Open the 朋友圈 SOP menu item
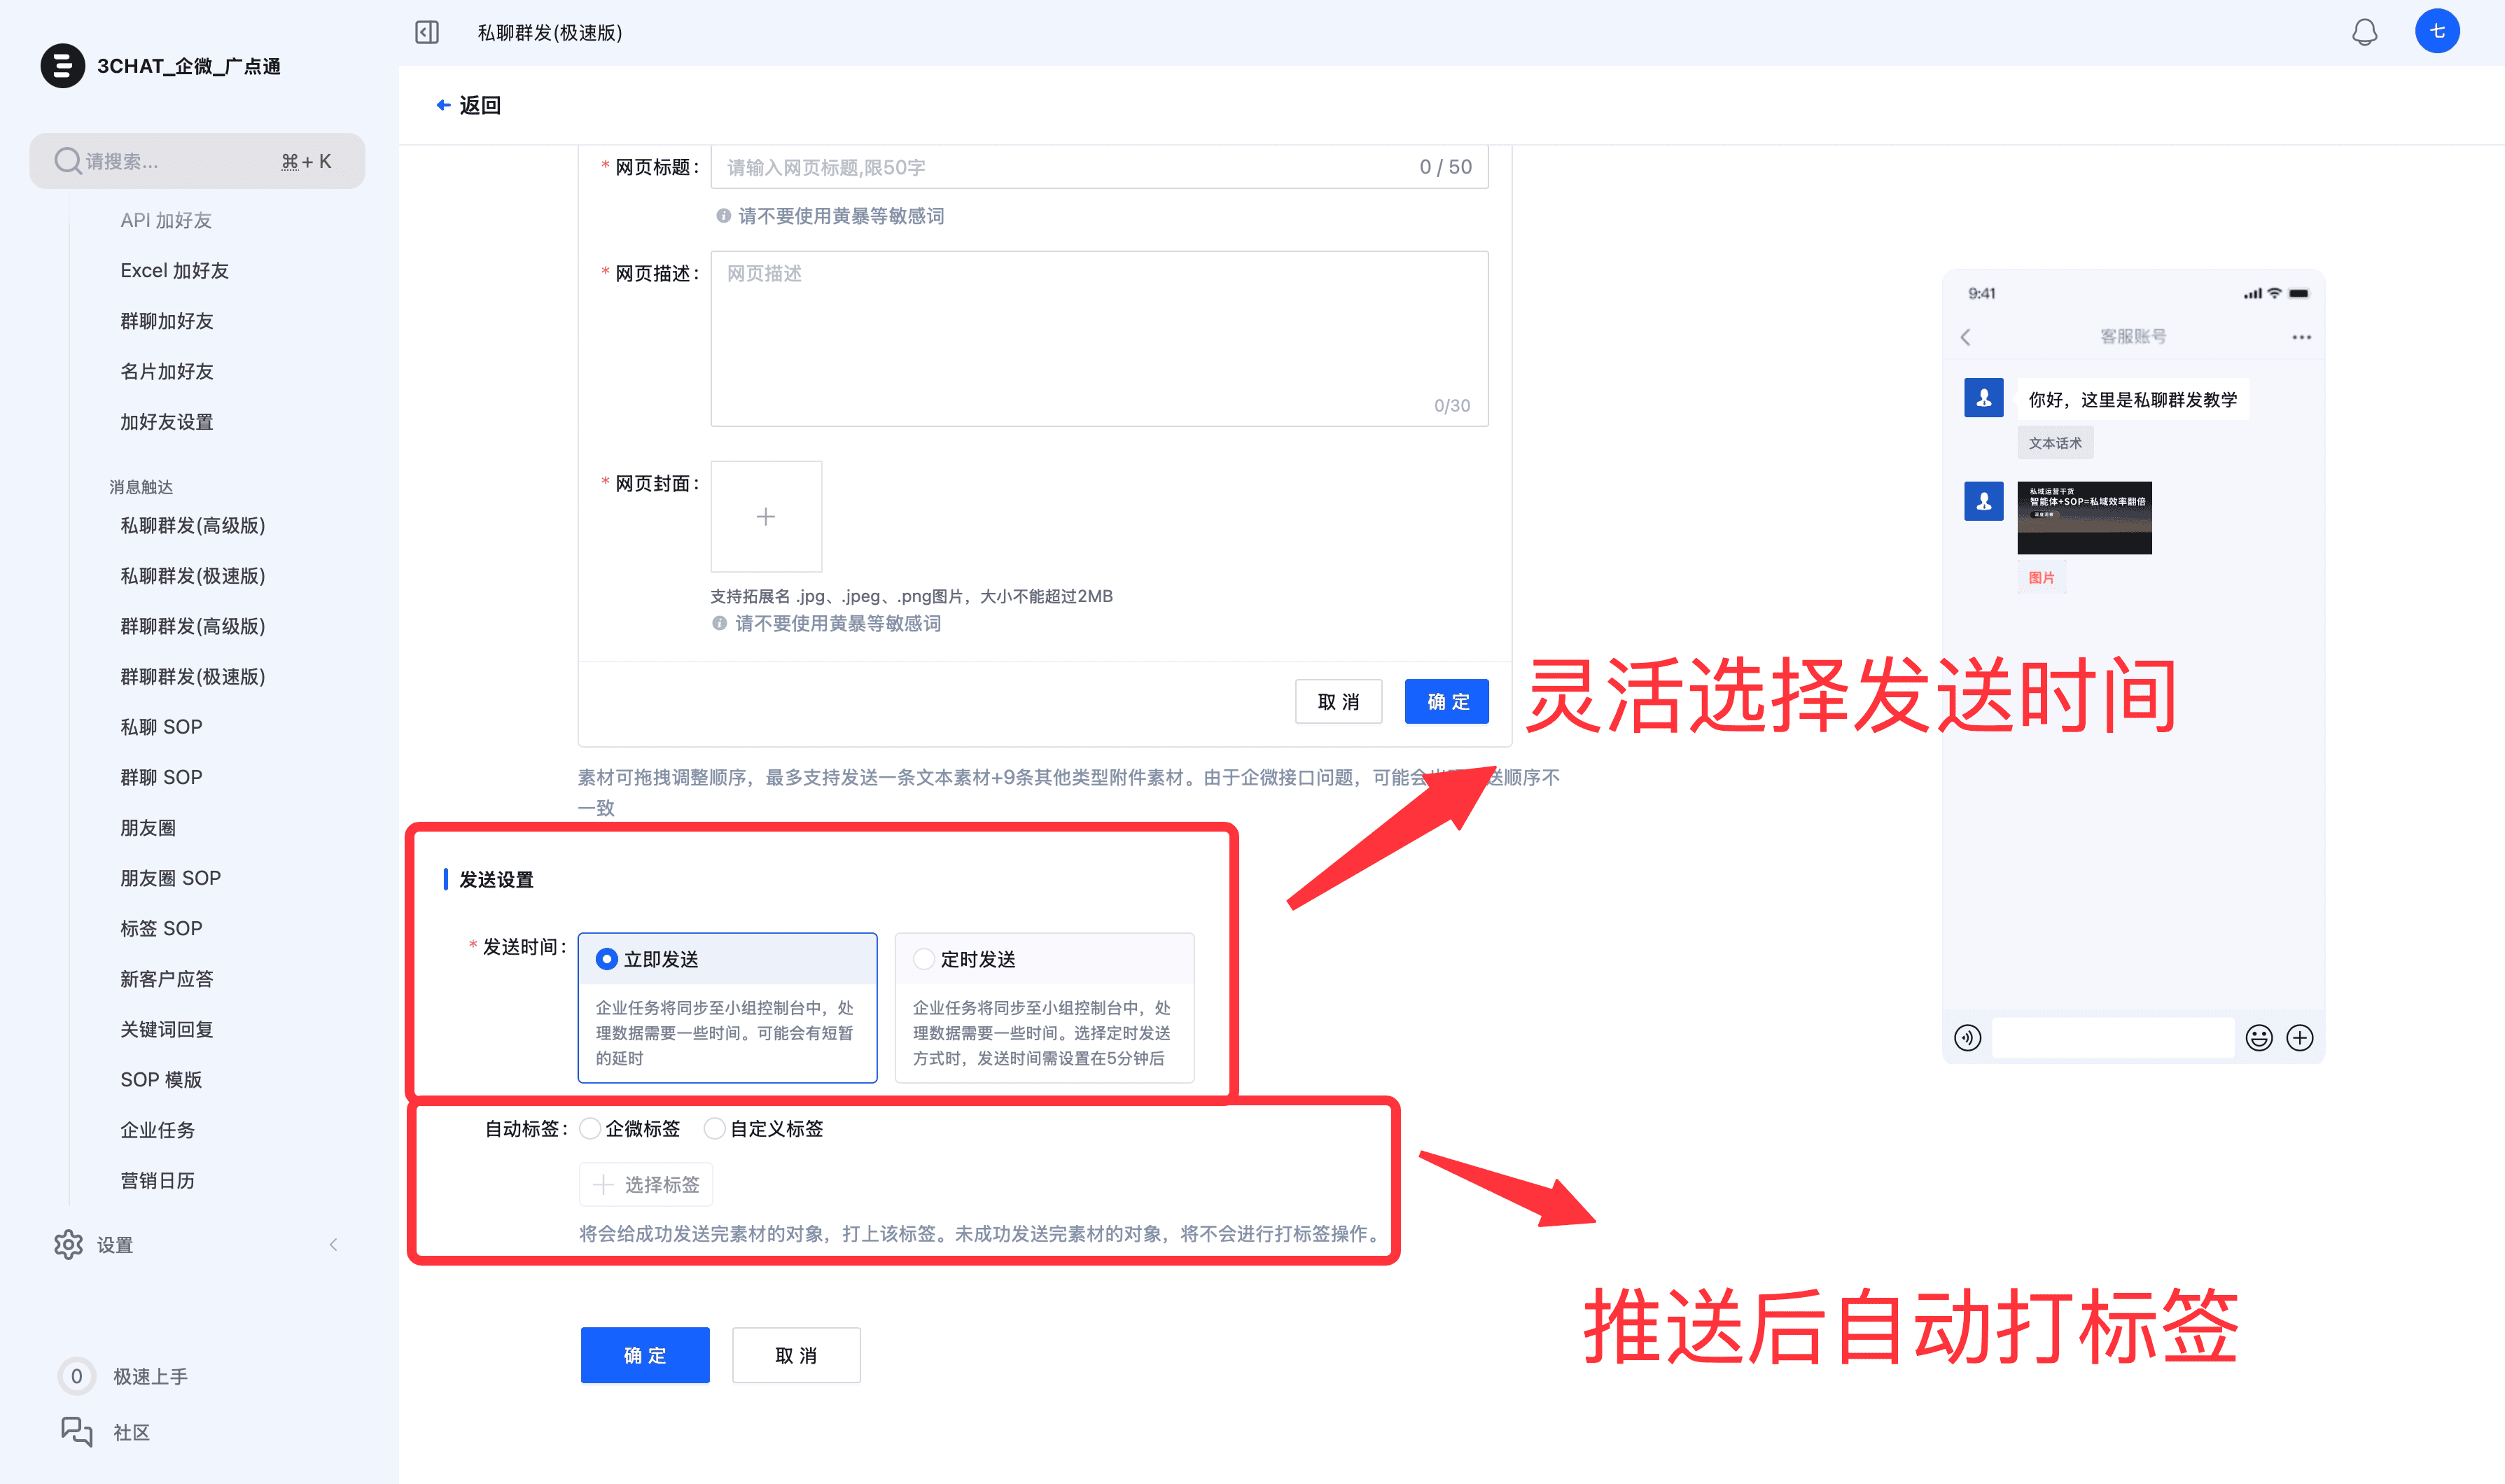Image resolution: width=2505 pixels, height=1484 pixels. coord(171,878)
